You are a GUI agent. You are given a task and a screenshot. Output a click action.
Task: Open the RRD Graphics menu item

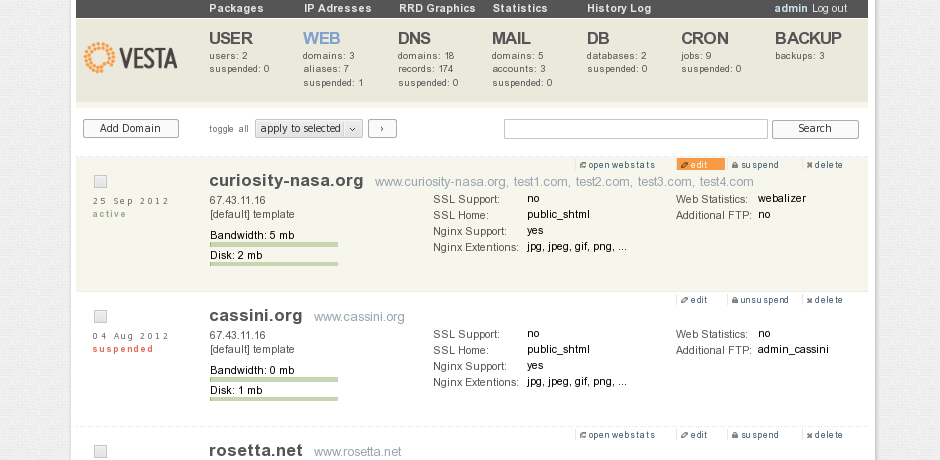[x=437, y=8]
